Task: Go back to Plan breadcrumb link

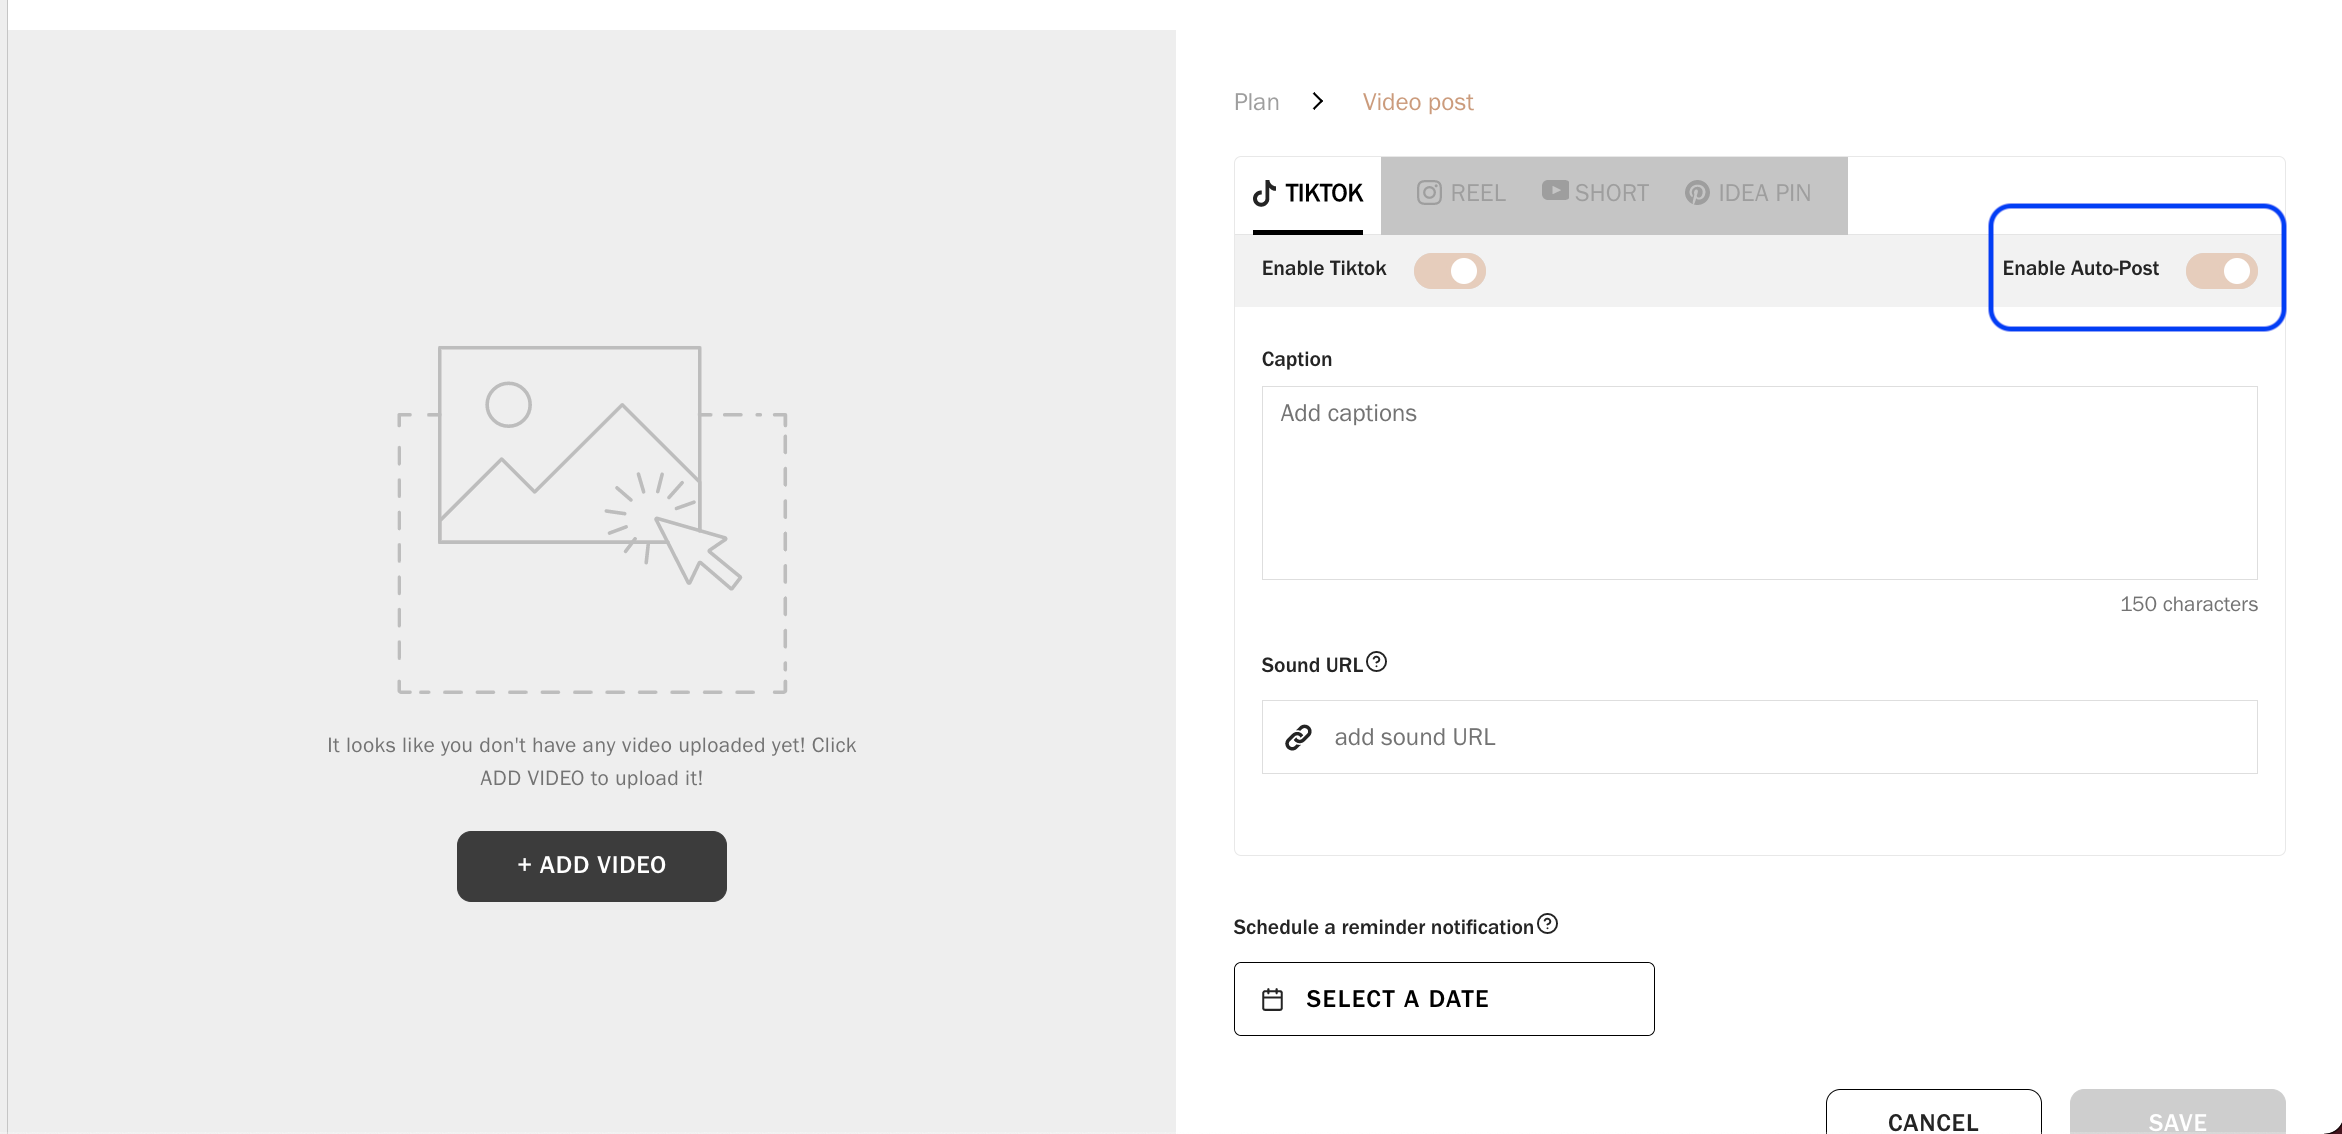Action: click(x=1256, y=102)
